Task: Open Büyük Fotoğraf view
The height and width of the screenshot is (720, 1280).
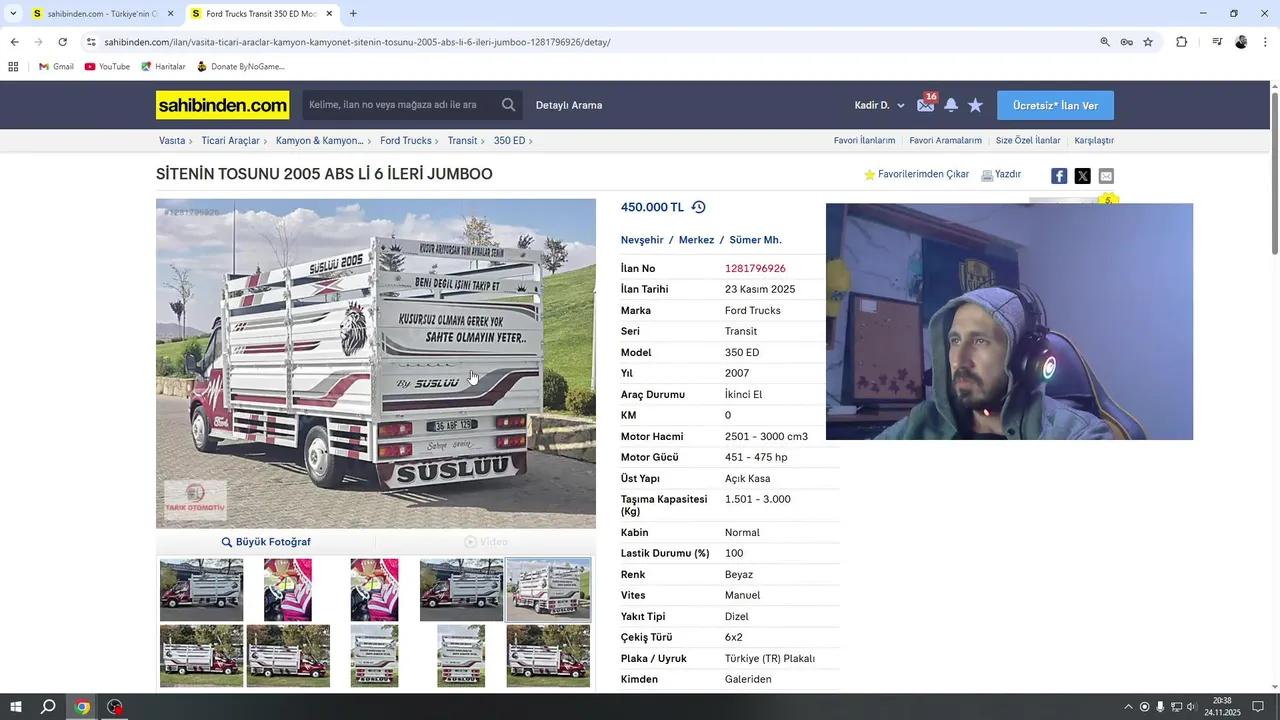Action: [266, 542]
